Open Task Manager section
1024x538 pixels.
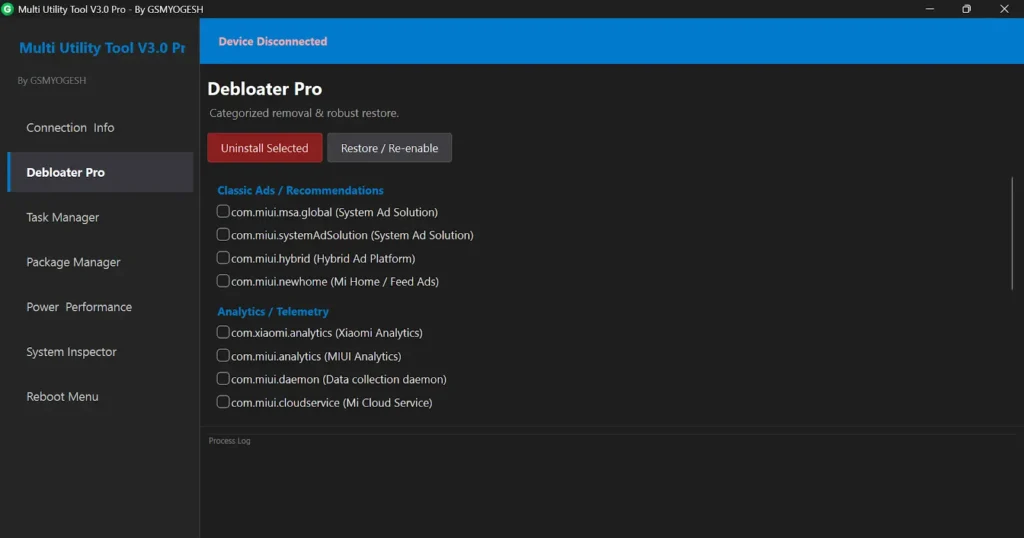tap(100, 217)
